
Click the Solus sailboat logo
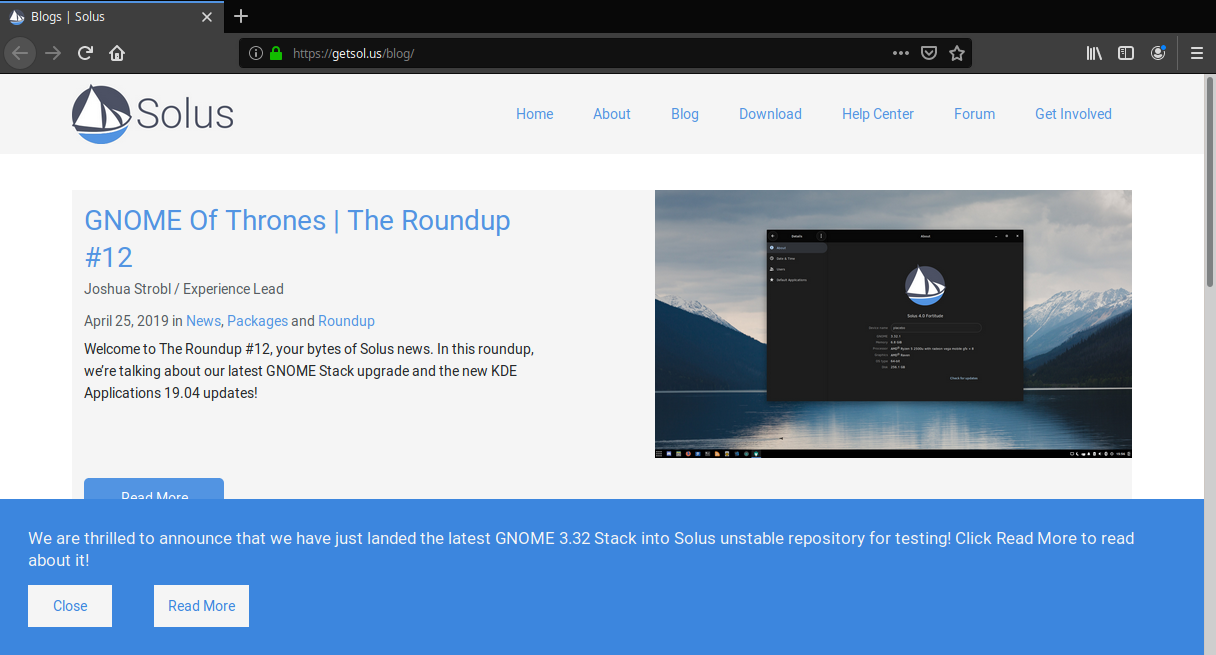click(x=153, y=114)
